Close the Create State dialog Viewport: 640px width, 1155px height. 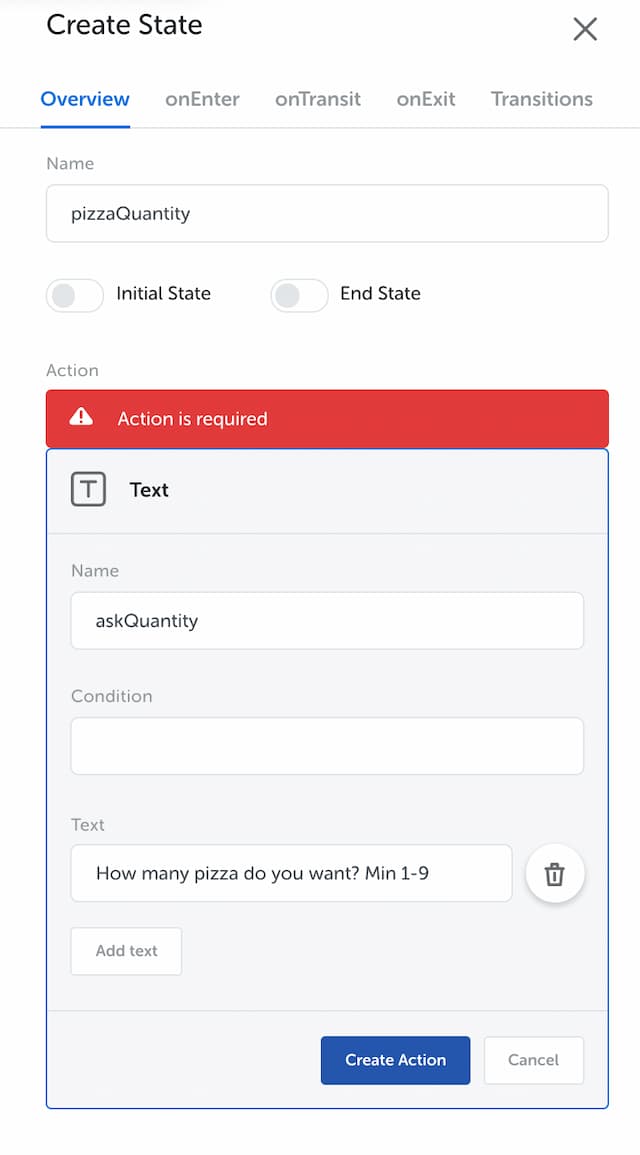(x=585, y=29)
